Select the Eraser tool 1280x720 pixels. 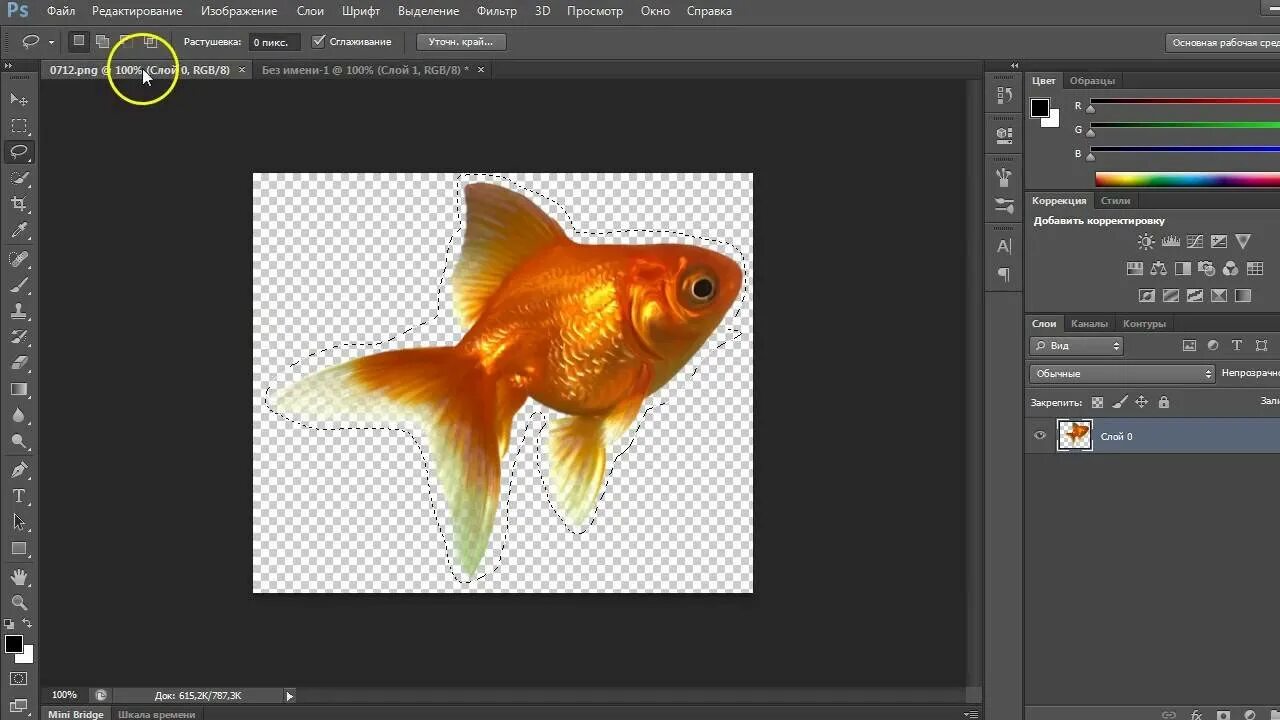tap(19, 363)
